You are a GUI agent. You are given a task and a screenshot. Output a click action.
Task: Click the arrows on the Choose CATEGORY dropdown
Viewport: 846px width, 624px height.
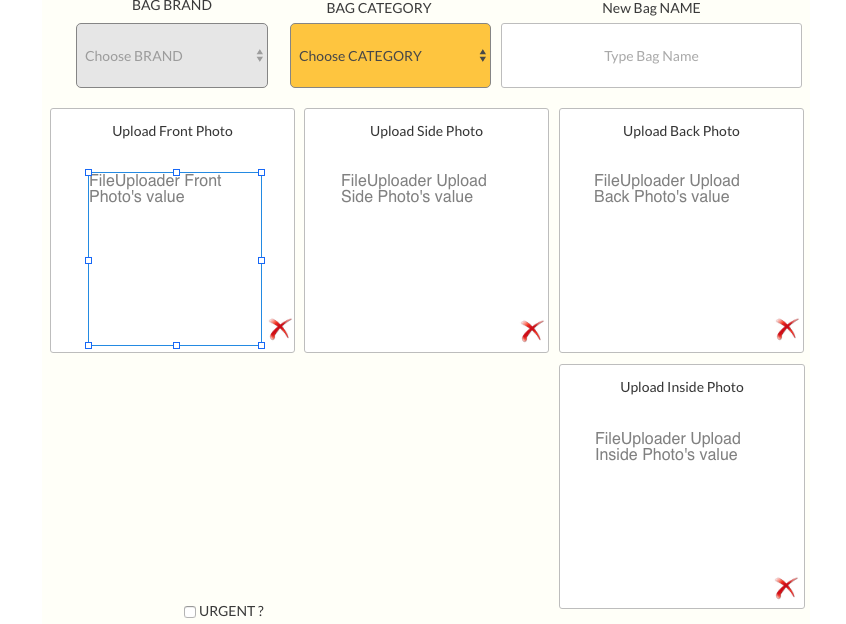pos(482,56)
